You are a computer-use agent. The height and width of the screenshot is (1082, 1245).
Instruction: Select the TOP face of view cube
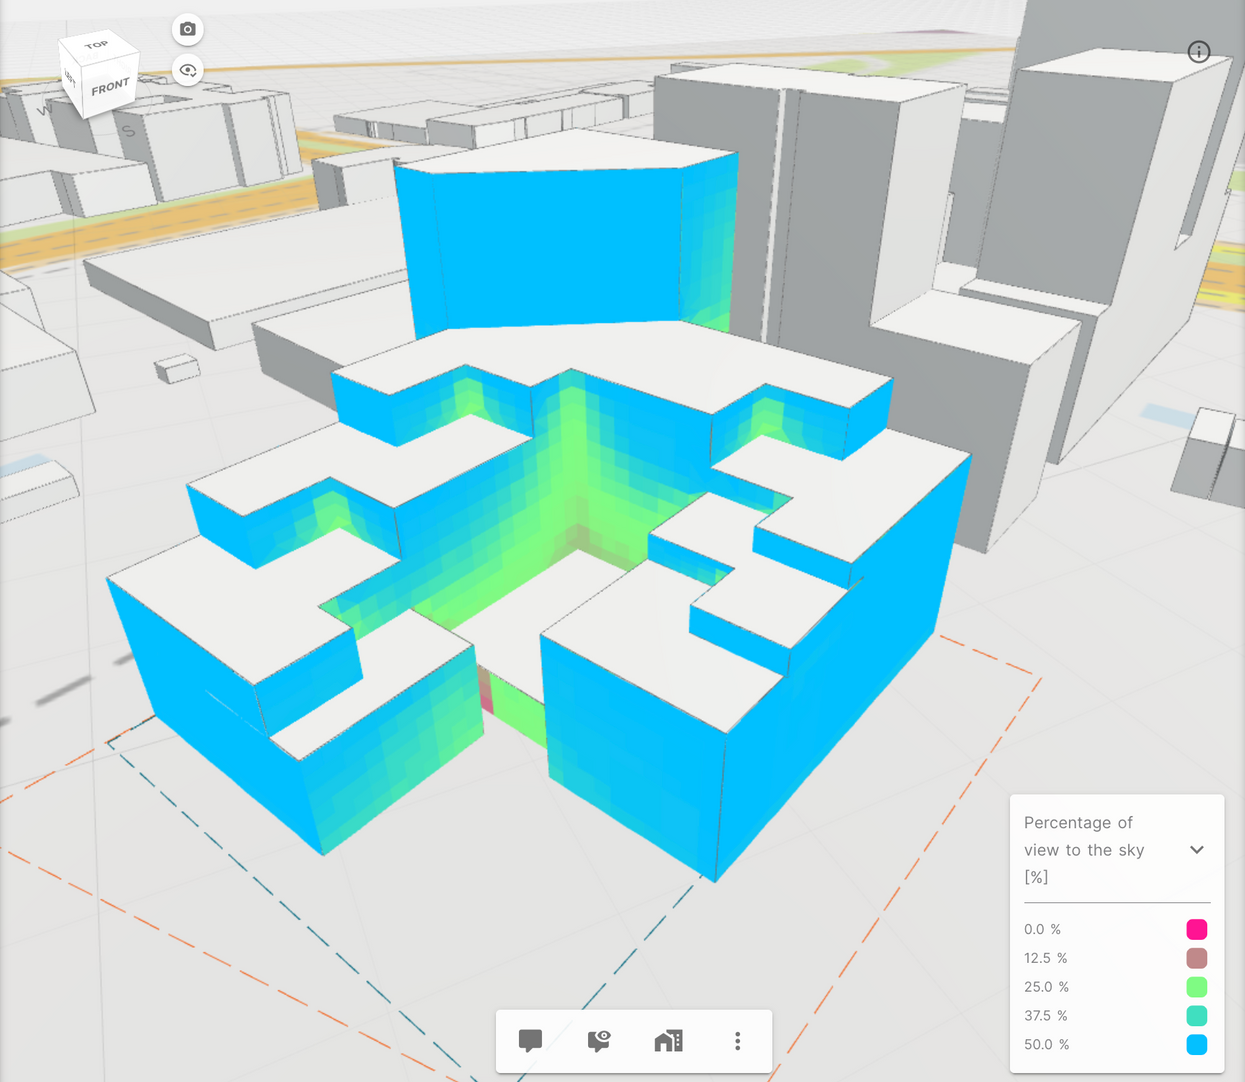(97, 45)
